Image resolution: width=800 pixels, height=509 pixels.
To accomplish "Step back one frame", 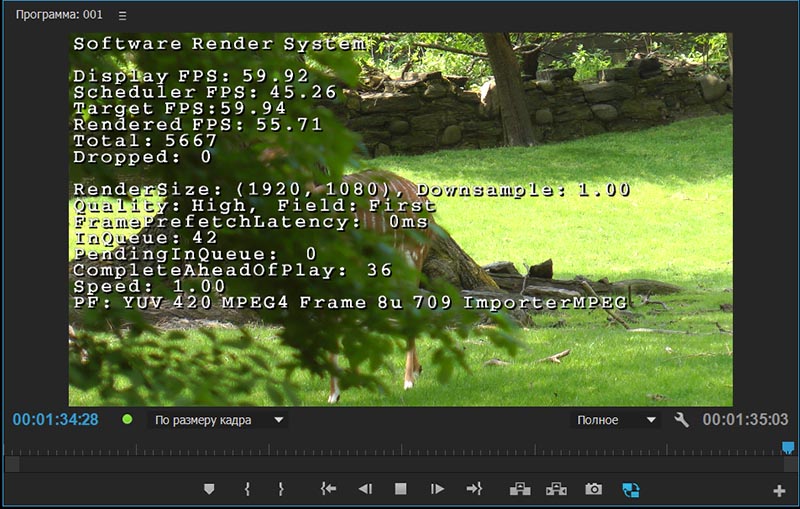I will (x=365, y=489).
